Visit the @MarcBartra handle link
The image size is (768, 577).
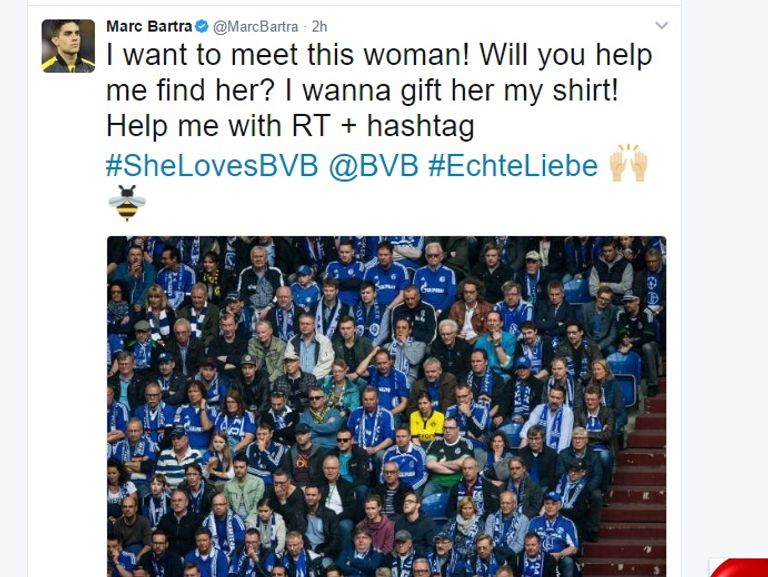[255, 26]
